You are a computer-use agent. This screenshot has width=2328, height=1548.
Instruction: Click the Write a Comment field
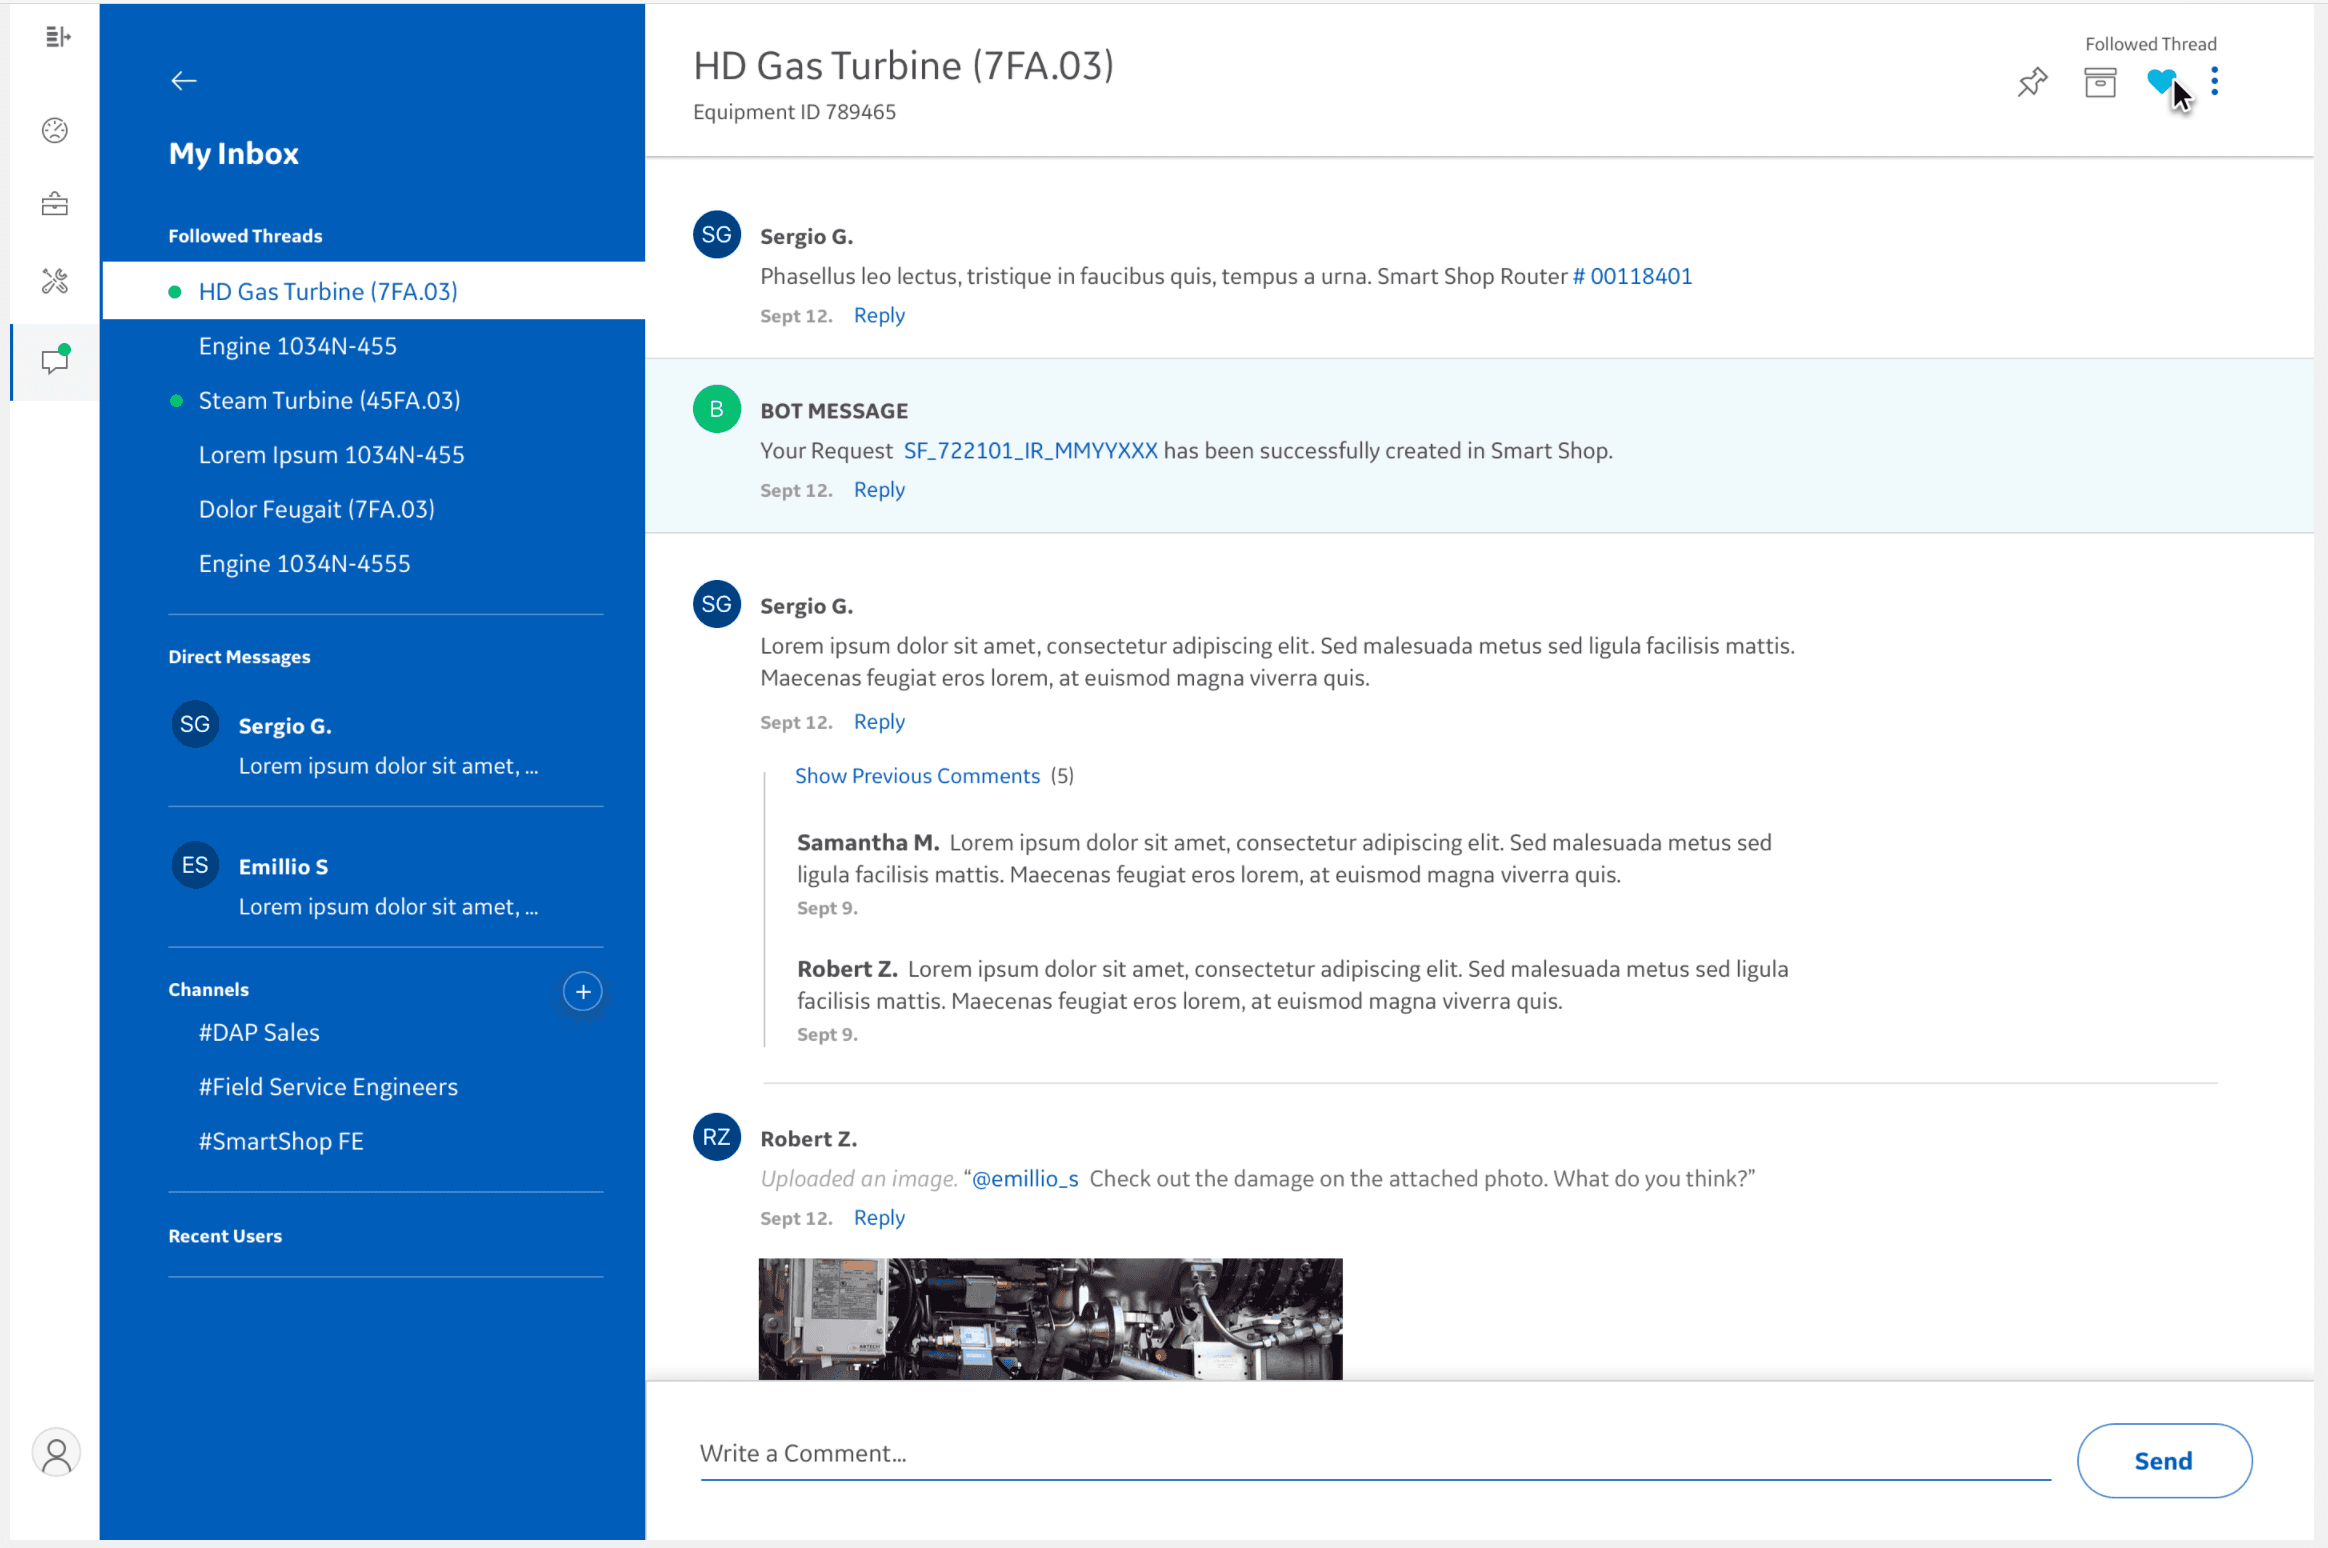[x=1374, y=1454]
